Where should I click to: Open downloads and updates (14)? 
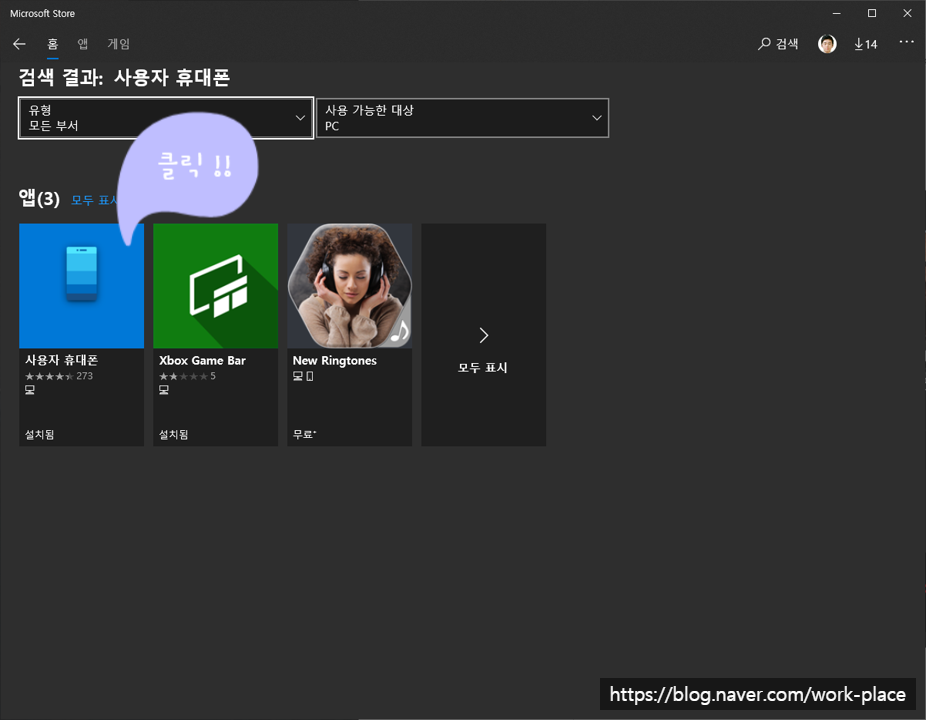866,44
